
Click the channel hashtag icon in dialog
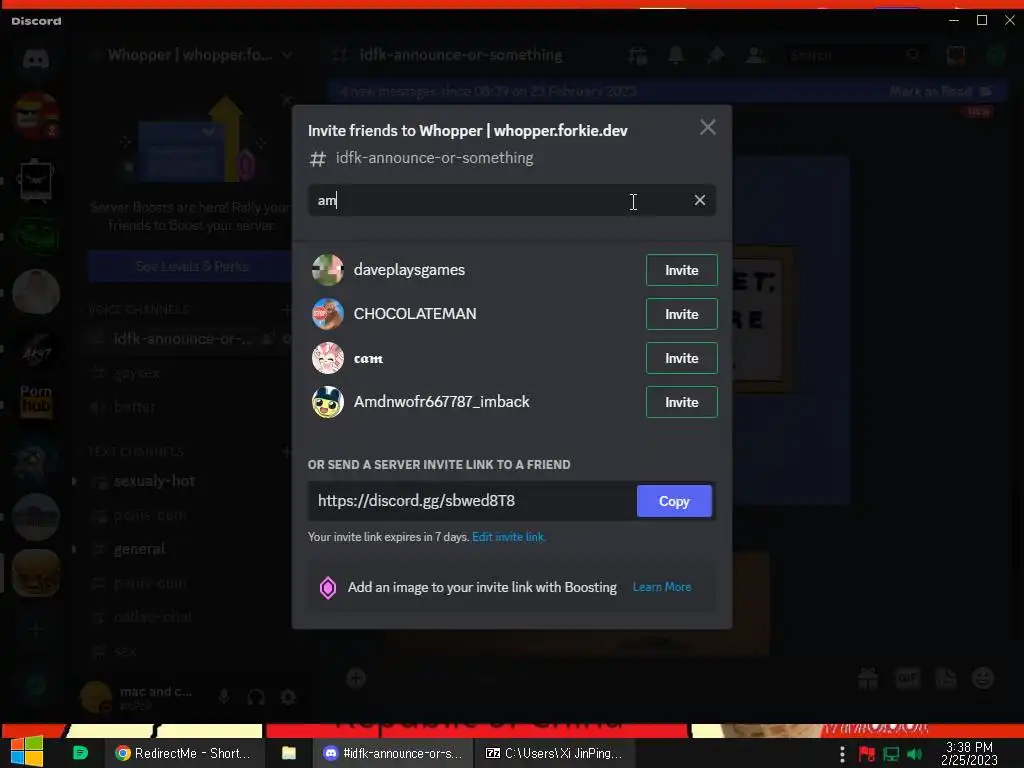click(x=317, y=159)
